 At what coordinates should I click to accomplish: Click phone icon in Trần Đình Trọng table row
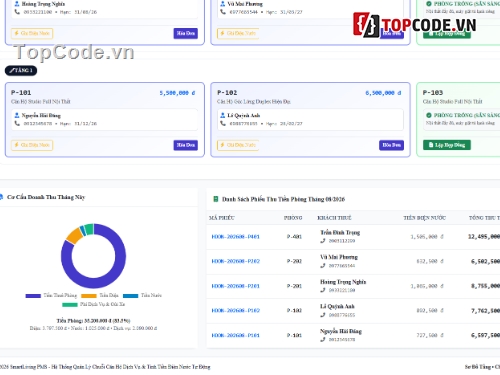323,241
